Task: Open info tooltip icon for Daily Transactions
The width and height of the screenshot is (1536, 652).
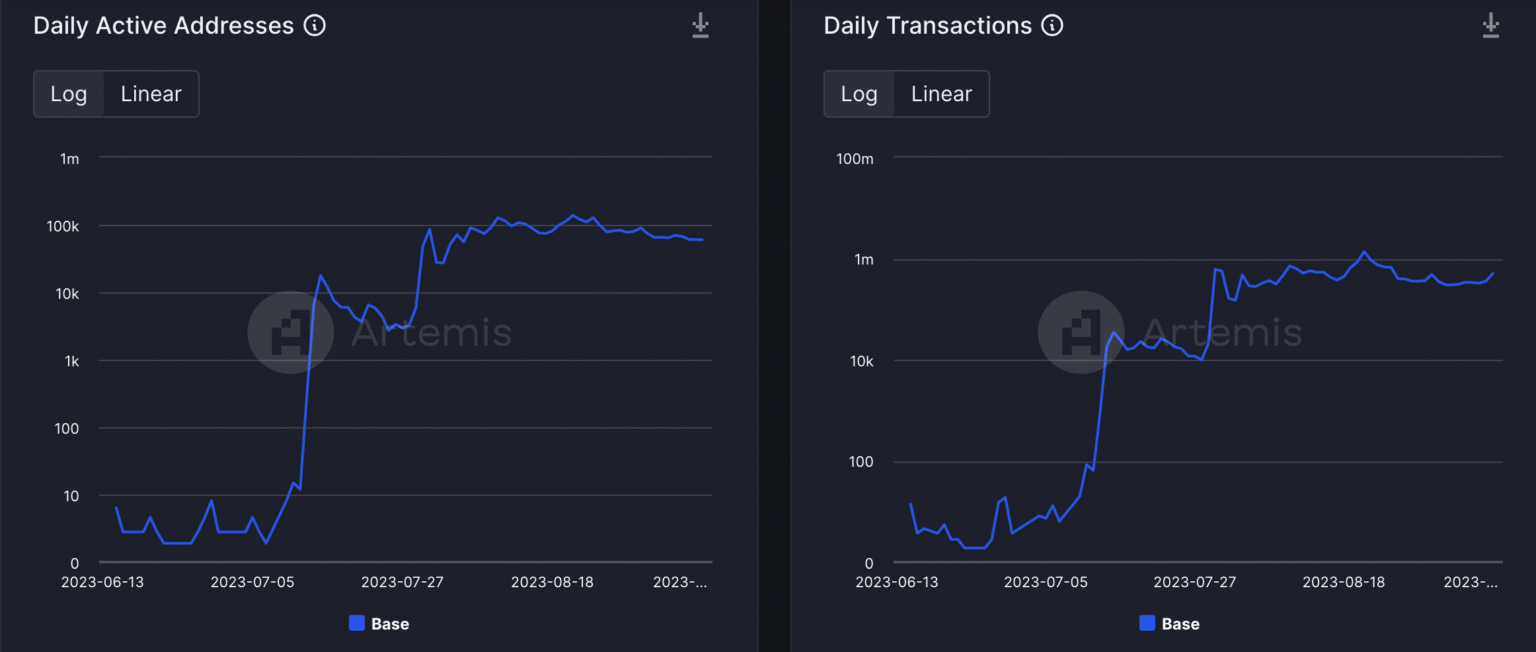Action: (1052, 26)
